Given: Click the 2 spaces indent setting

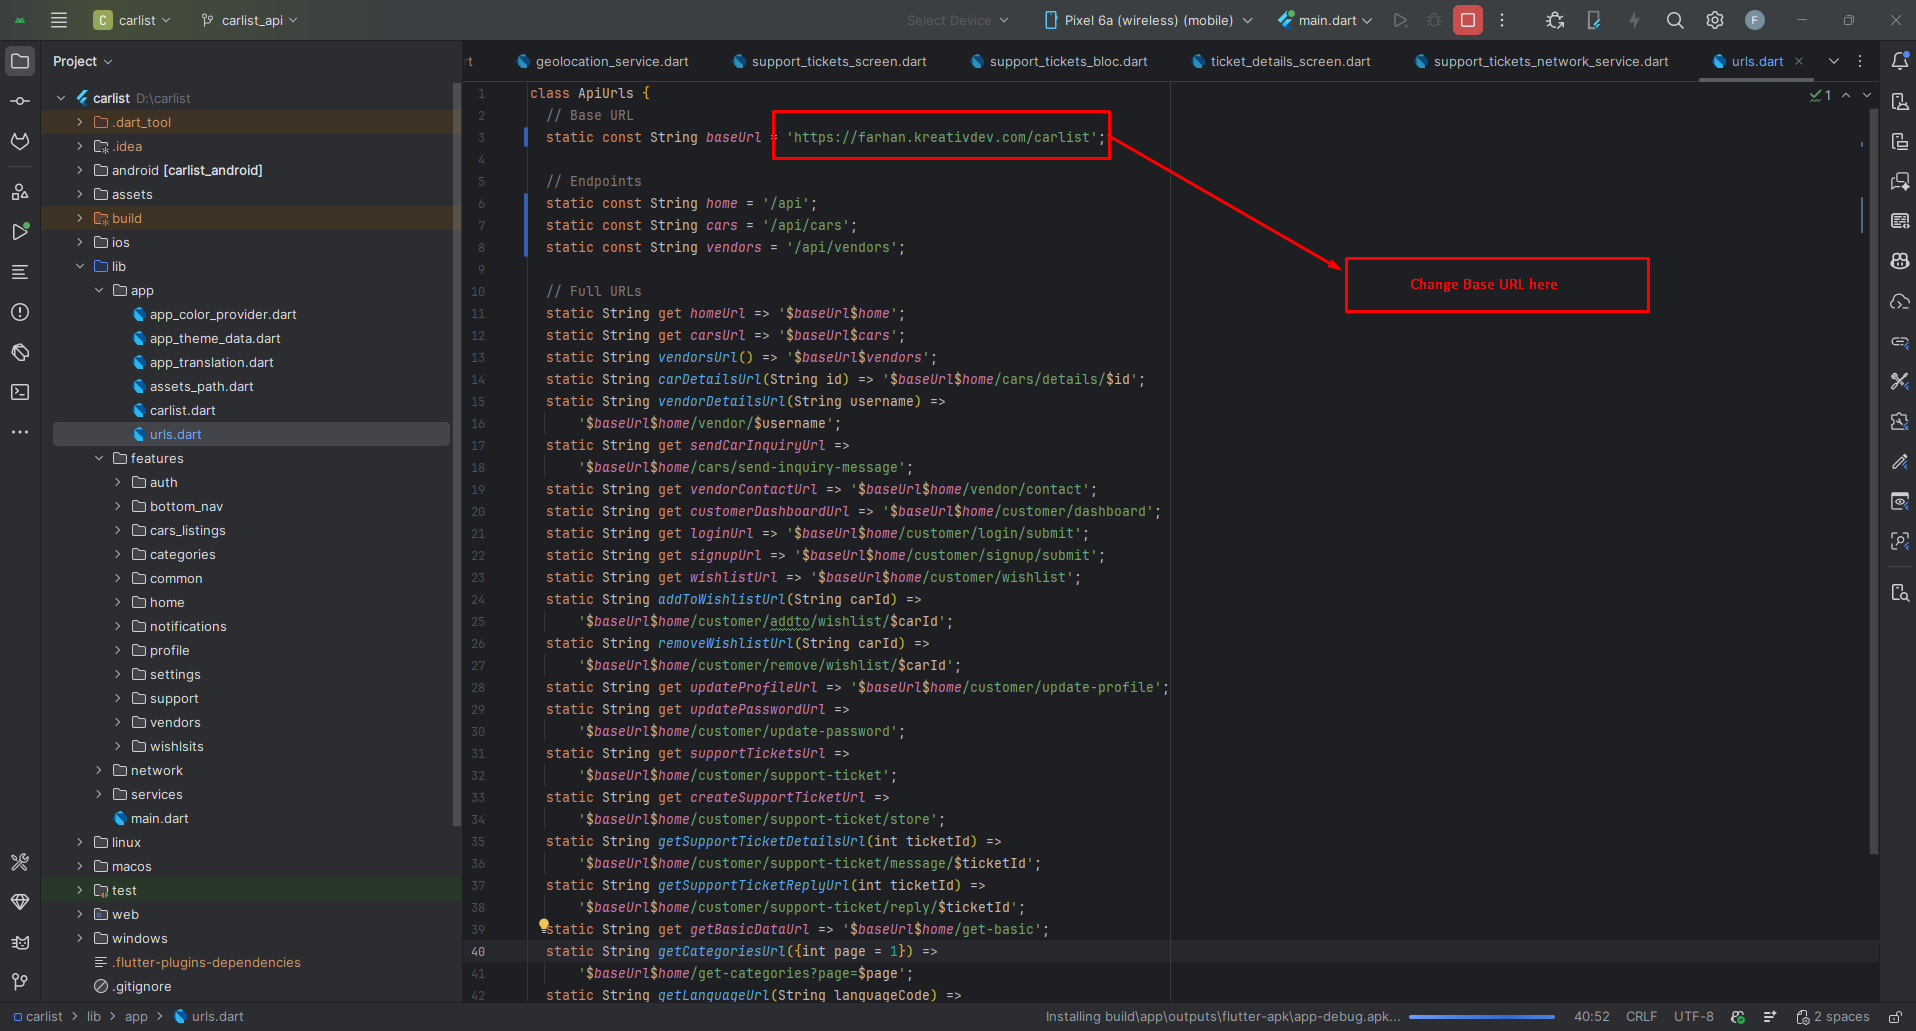Looking at the screenshot, I should [x=1833, y=1016].
